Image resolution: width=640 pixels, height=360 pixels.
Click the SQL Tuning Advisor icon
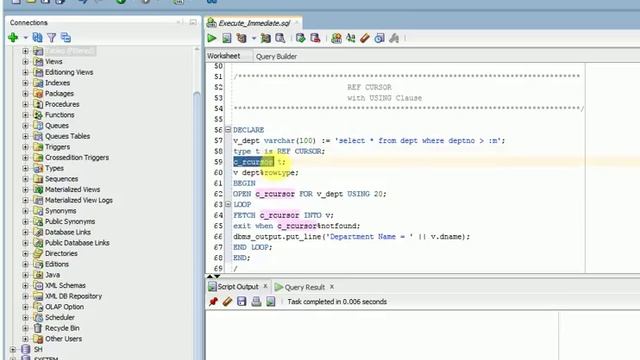[x=280, y=38]
